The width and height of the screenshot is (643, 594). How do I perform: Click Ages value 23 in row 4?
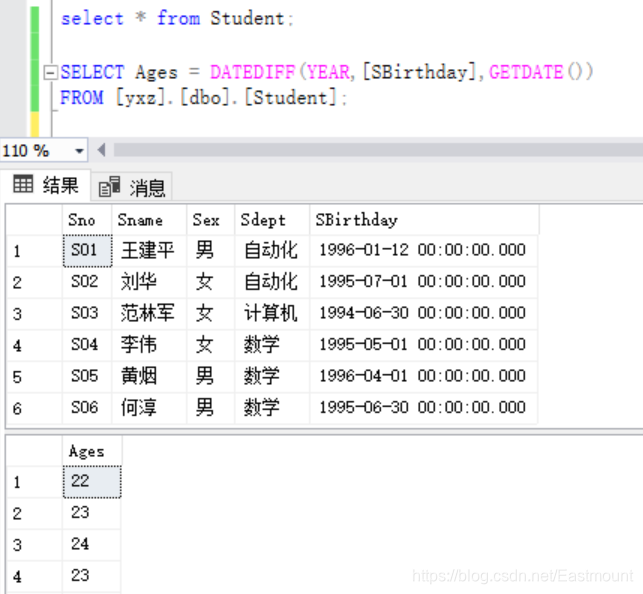coord(91,576)
